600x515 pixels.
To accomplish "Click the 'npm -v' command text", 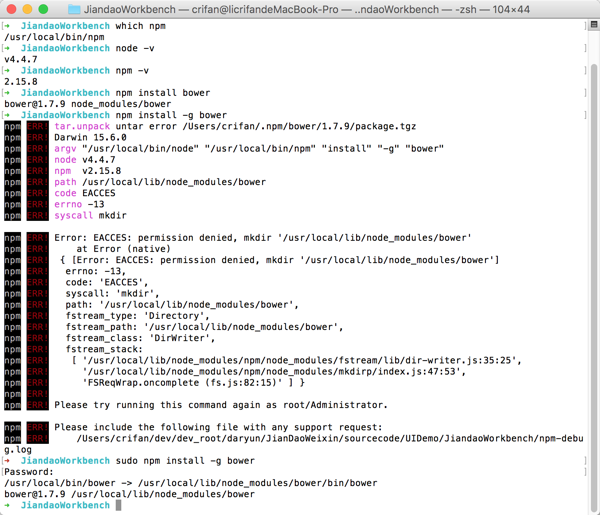I will point(132,70).
